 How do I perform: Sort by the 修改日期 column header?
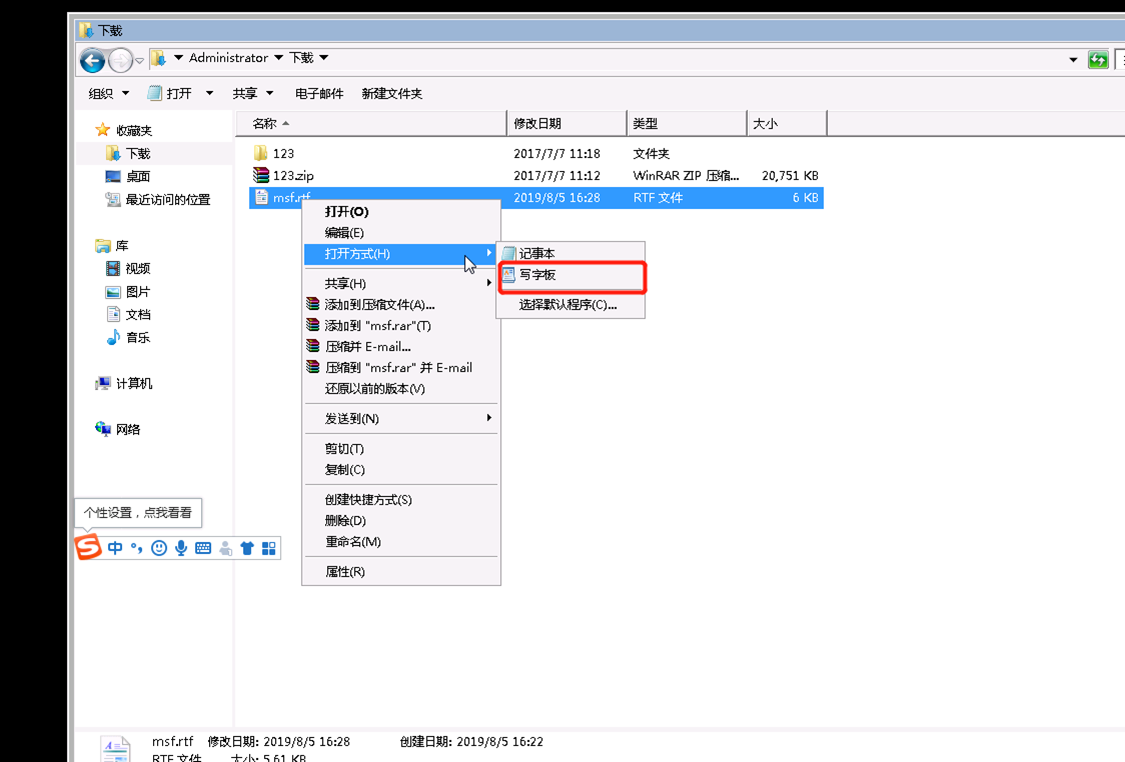coord(538,124)
